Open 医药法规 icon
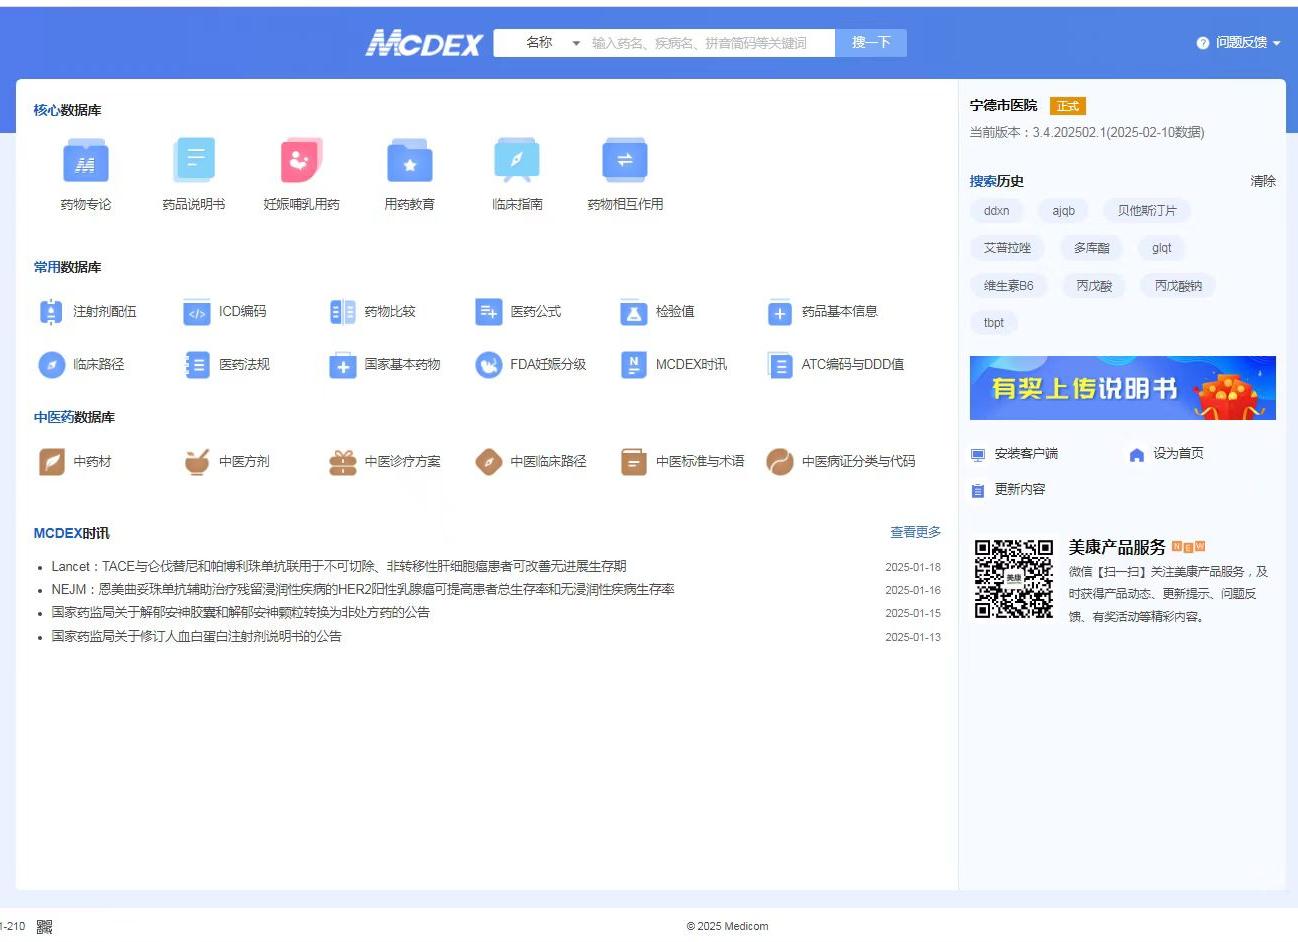The height and width of the screenshot is (942, 1298). click(x=197, y=365)
